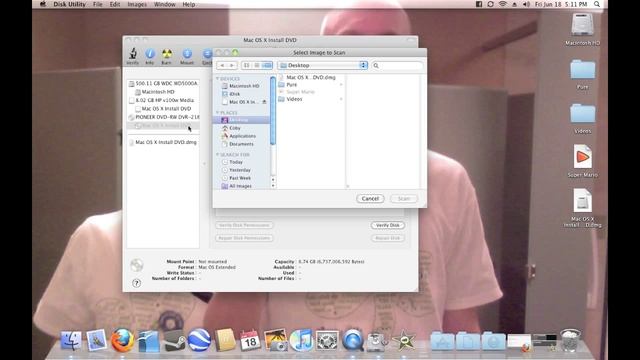
Task: Open Finder from the Dock
Action: [71, 340]
